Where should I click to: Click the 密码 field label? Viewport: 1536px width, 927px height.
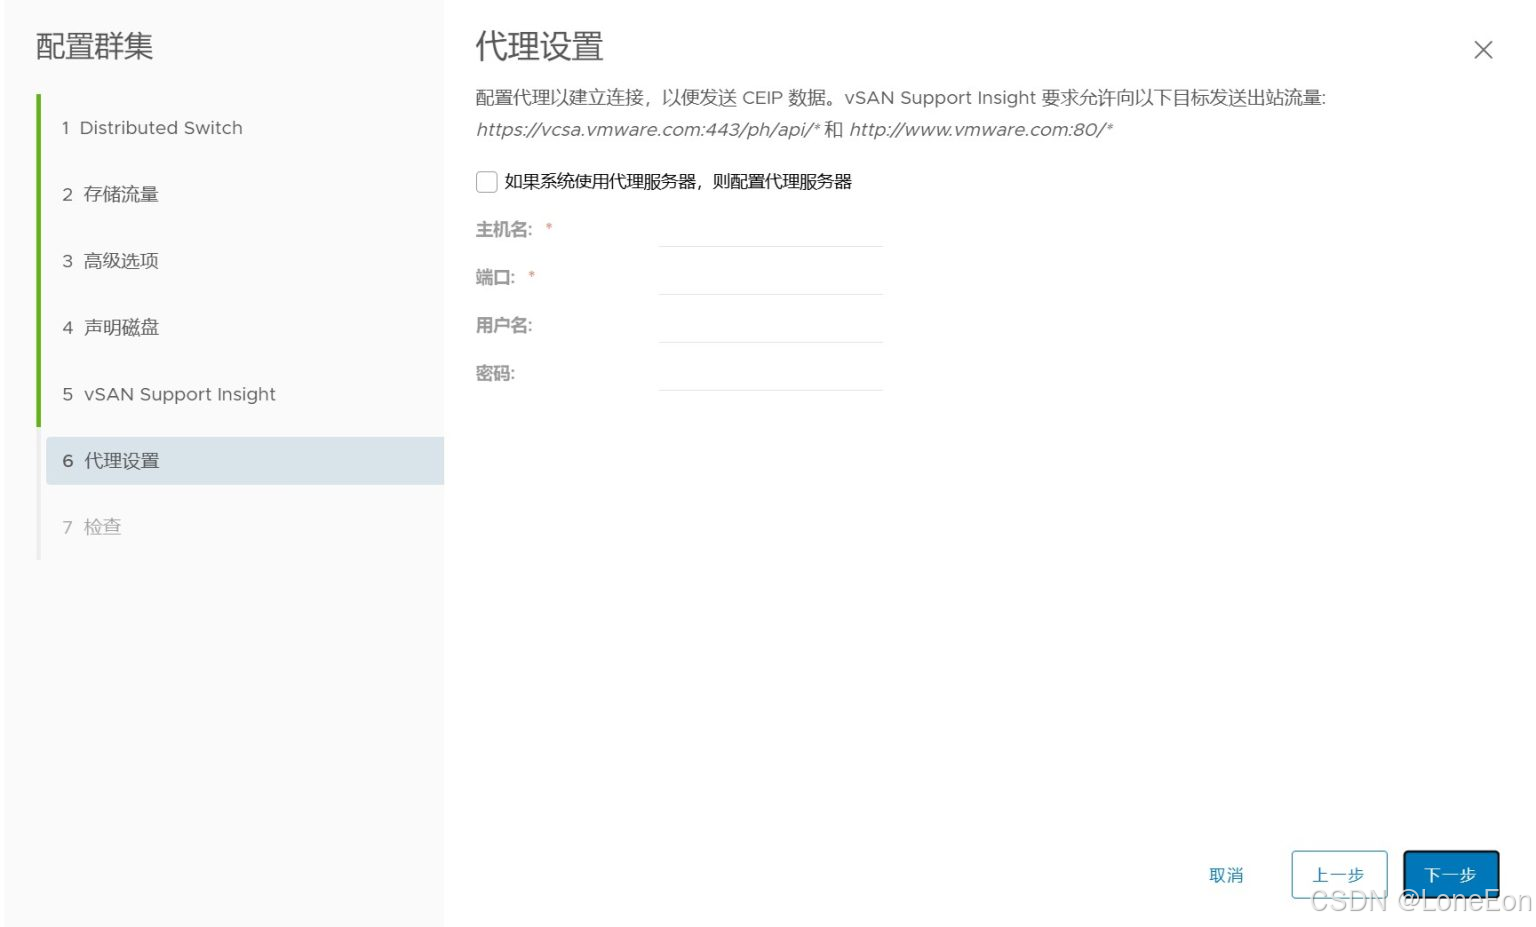click(495, 373)
